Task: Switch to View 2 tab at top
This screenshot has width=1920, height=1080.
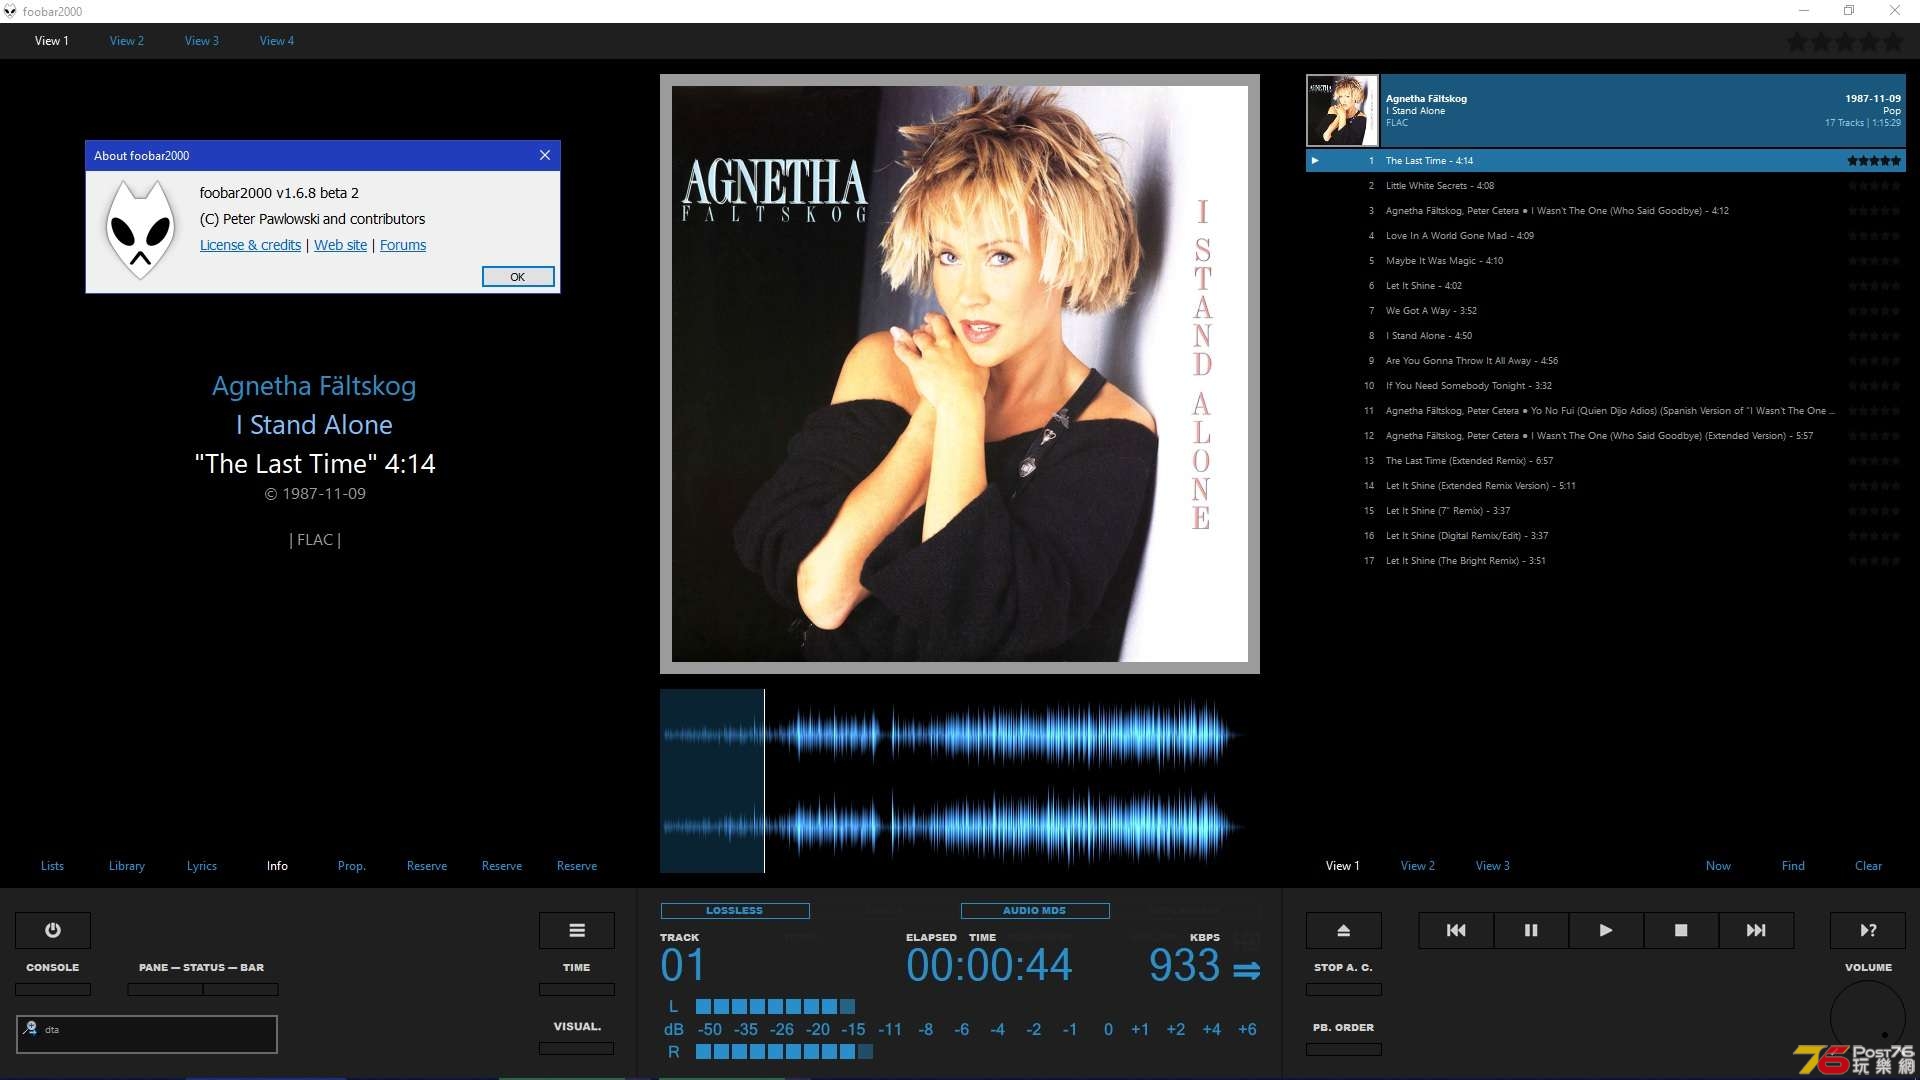Action: [x=127, y=41]
